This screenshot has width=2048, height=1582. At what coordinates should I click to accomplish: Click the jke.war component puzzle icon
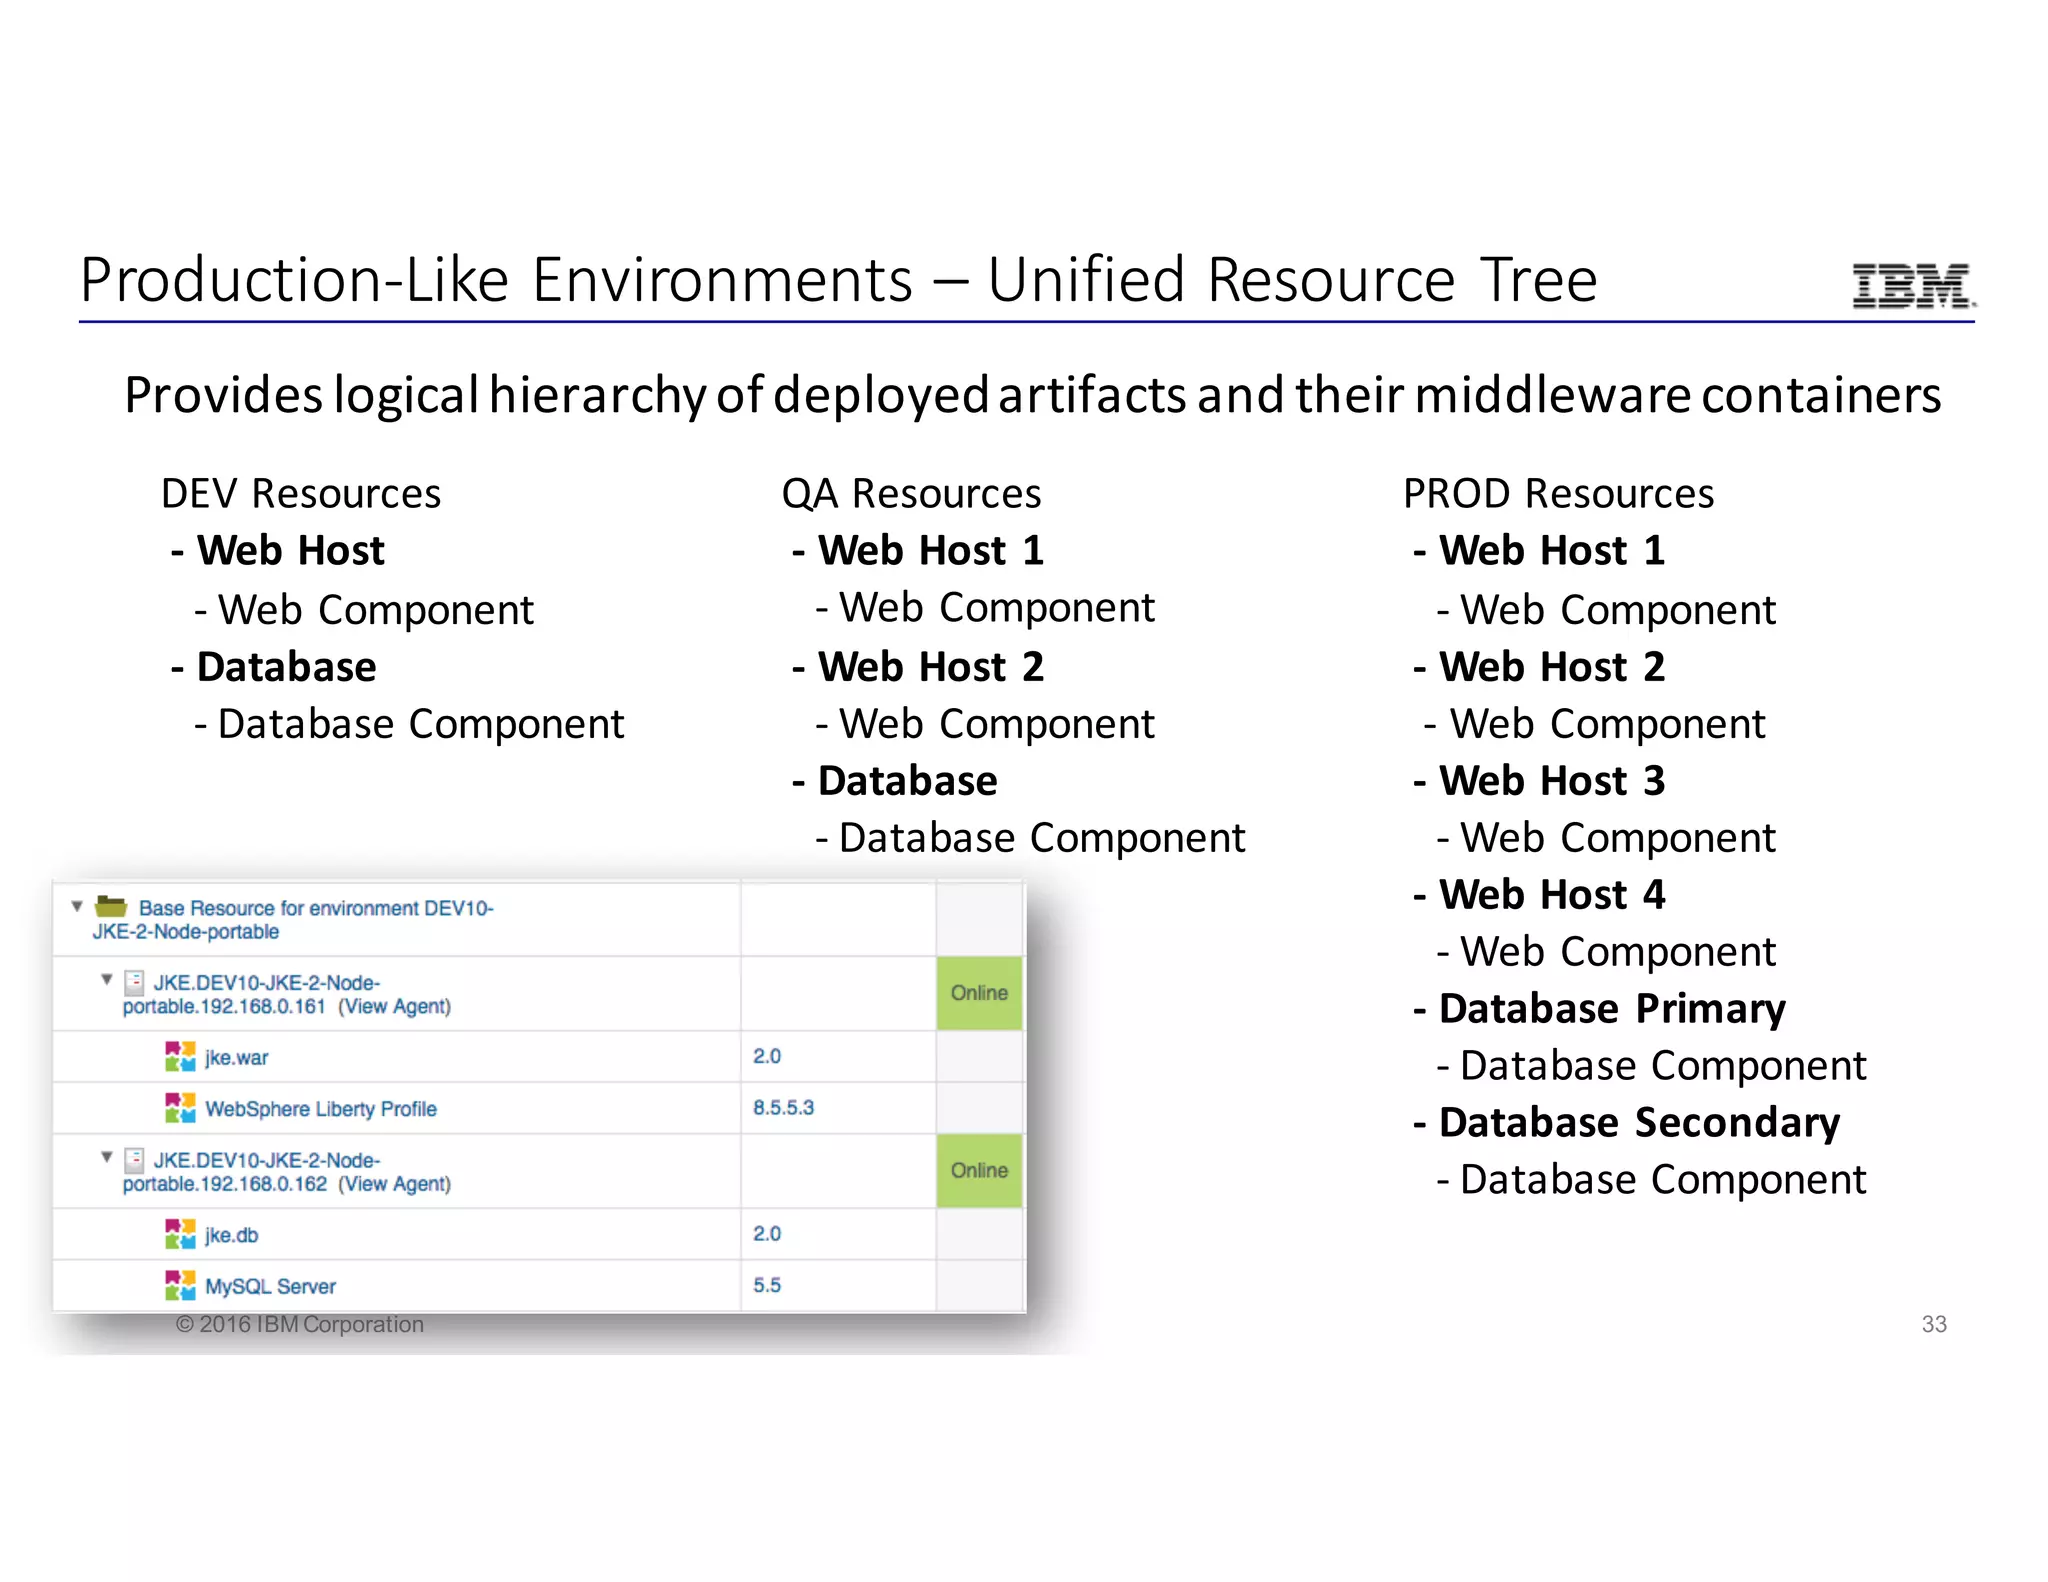180,1056
